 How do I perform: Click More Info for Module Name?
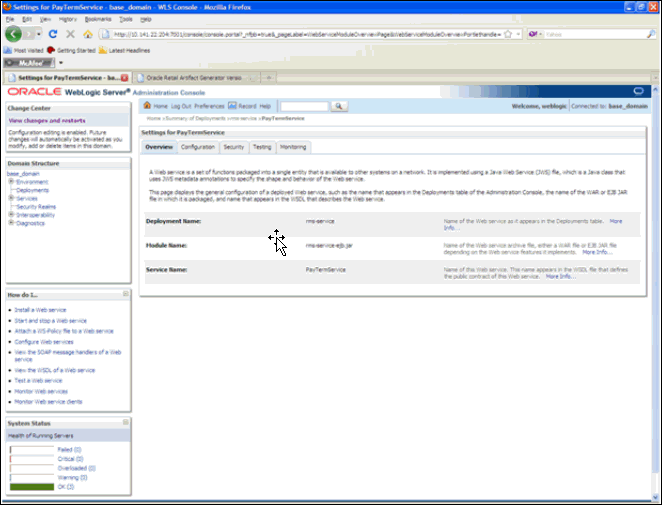[597, 252]
